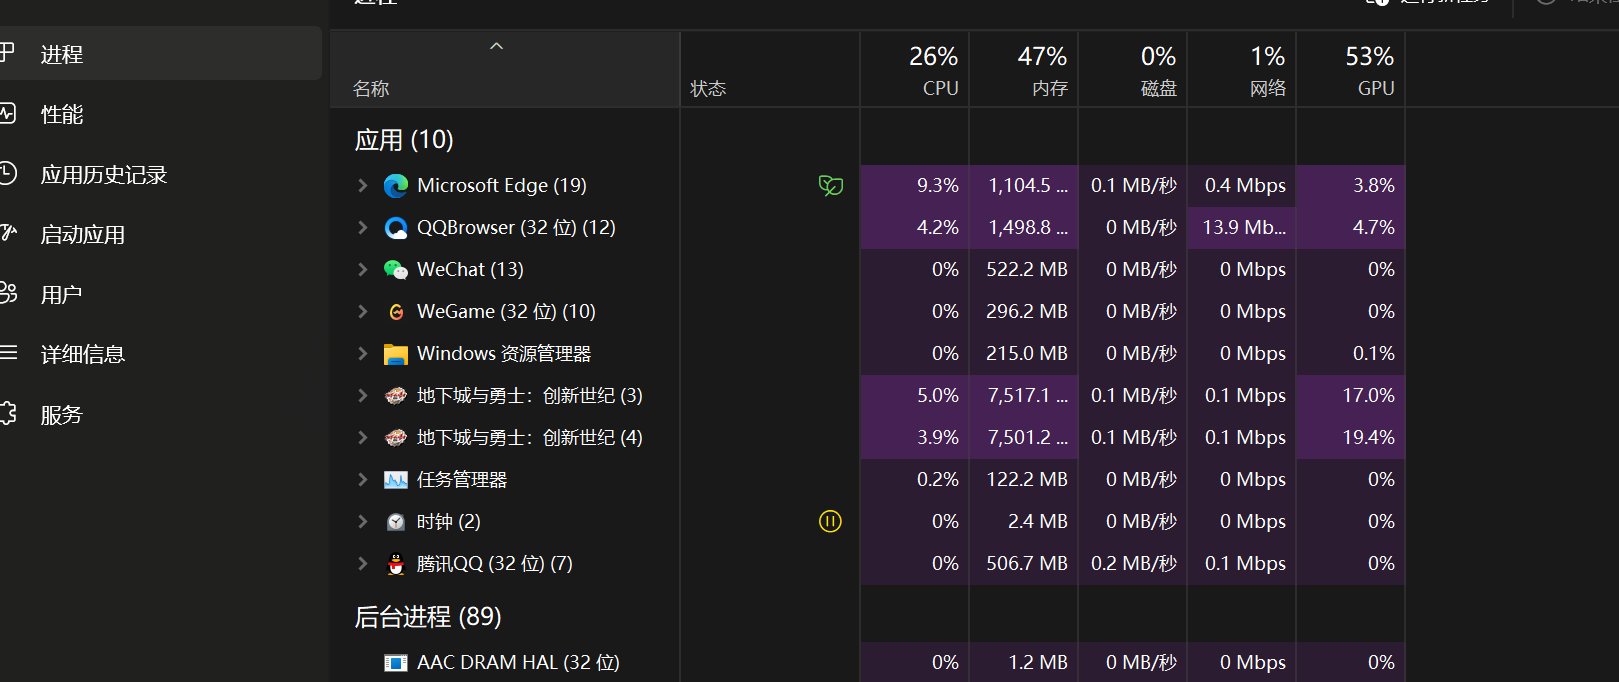1619x682 pixels.
Task: Open the 进程 tab
Action: point(160,54)
